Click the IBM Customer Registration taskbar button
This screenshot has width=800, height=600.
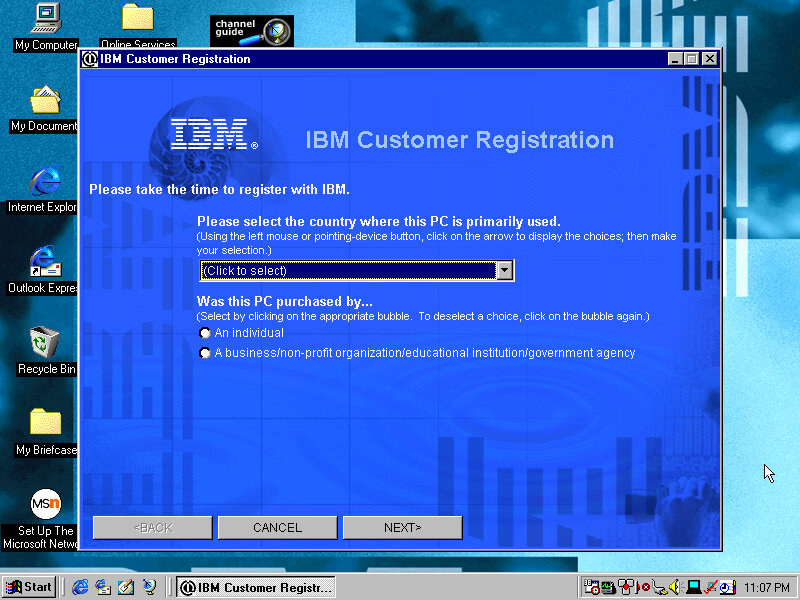256,587
